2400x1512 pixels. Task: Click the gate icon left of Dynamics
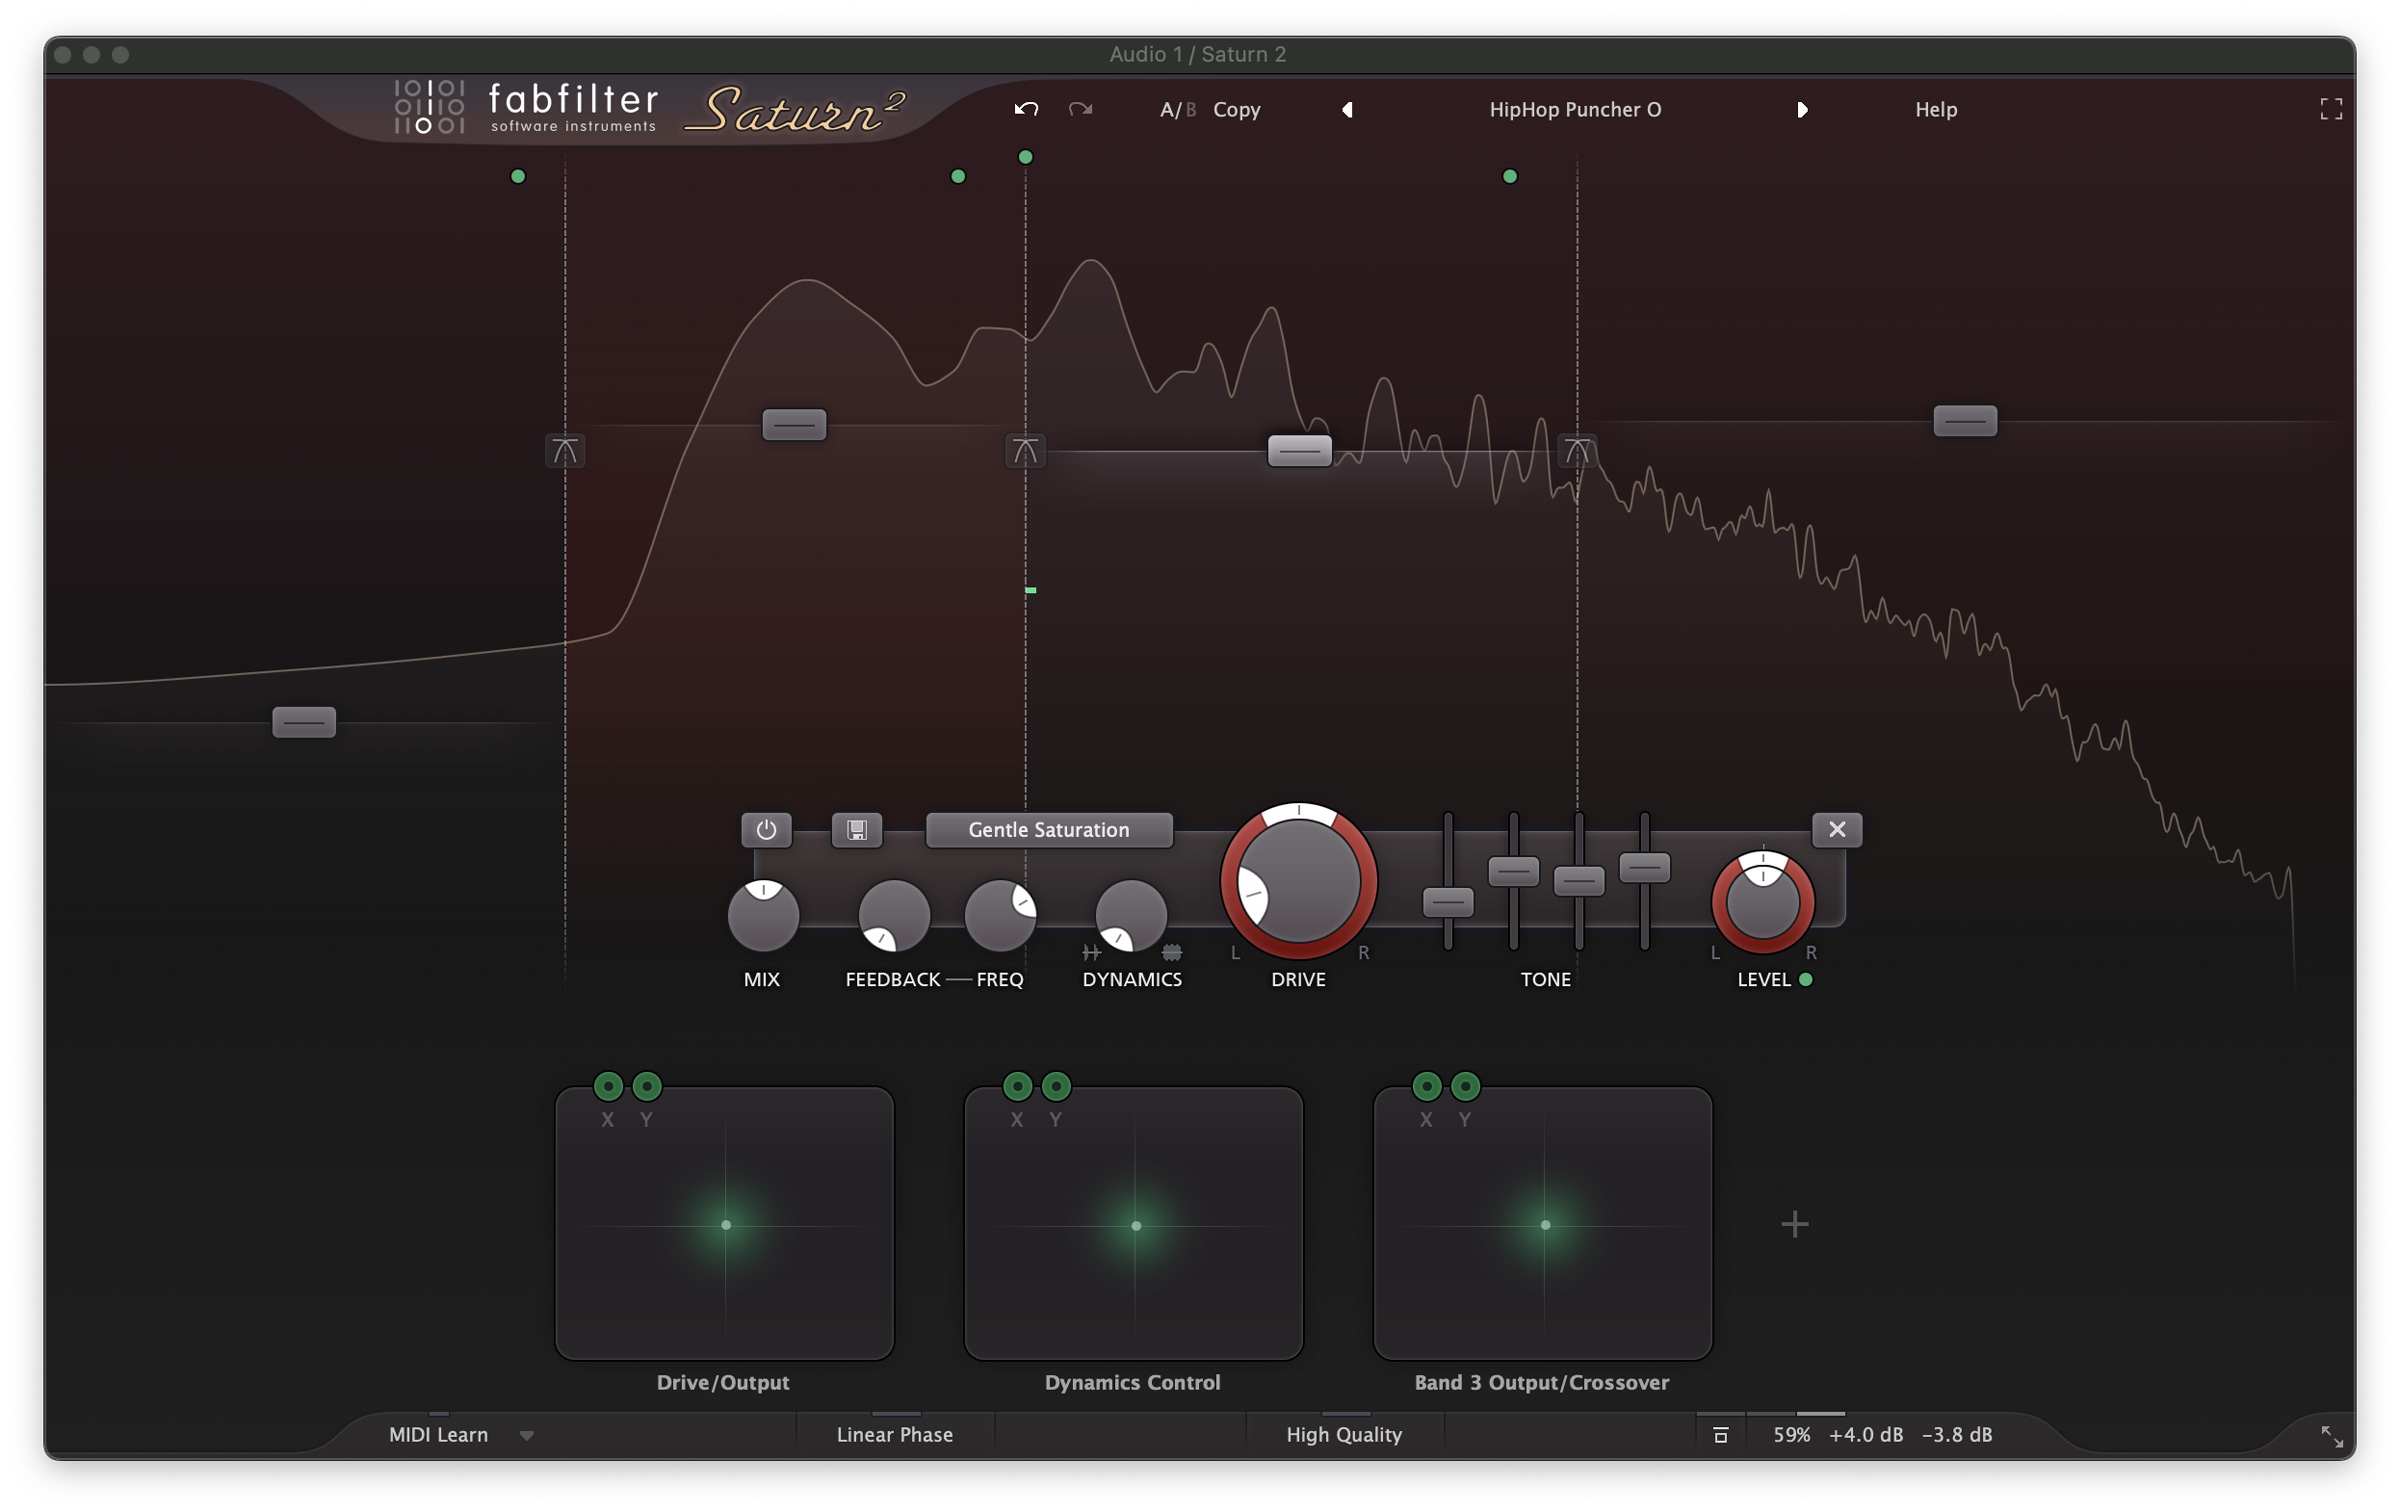coord(1091,953)
